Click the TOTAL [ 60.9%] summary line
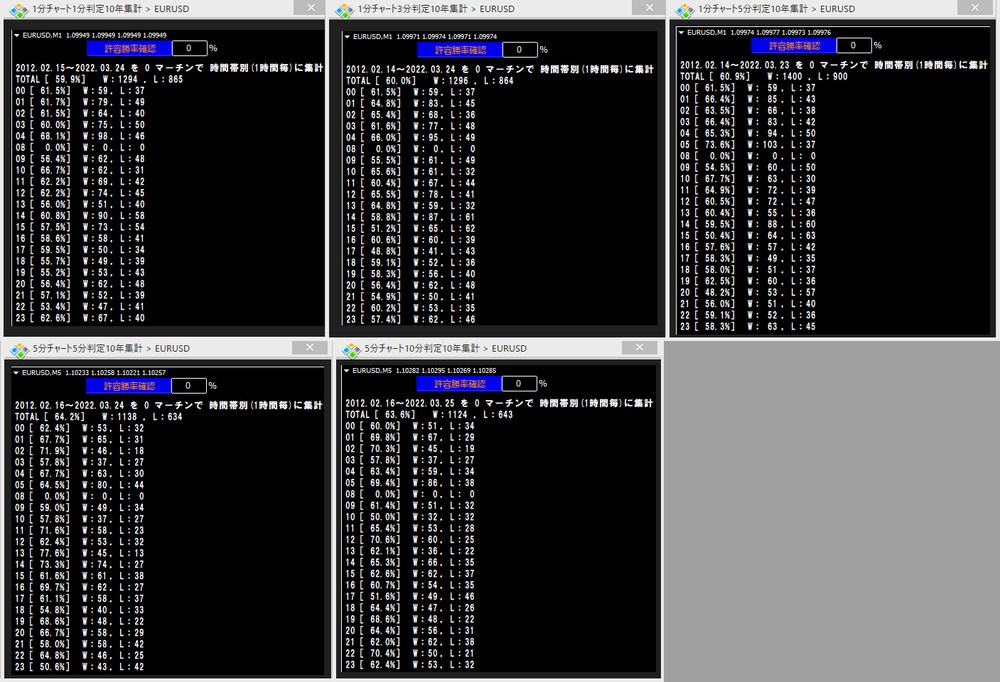The height and width of the screenshot is (682, 1000). coord(763,77)
